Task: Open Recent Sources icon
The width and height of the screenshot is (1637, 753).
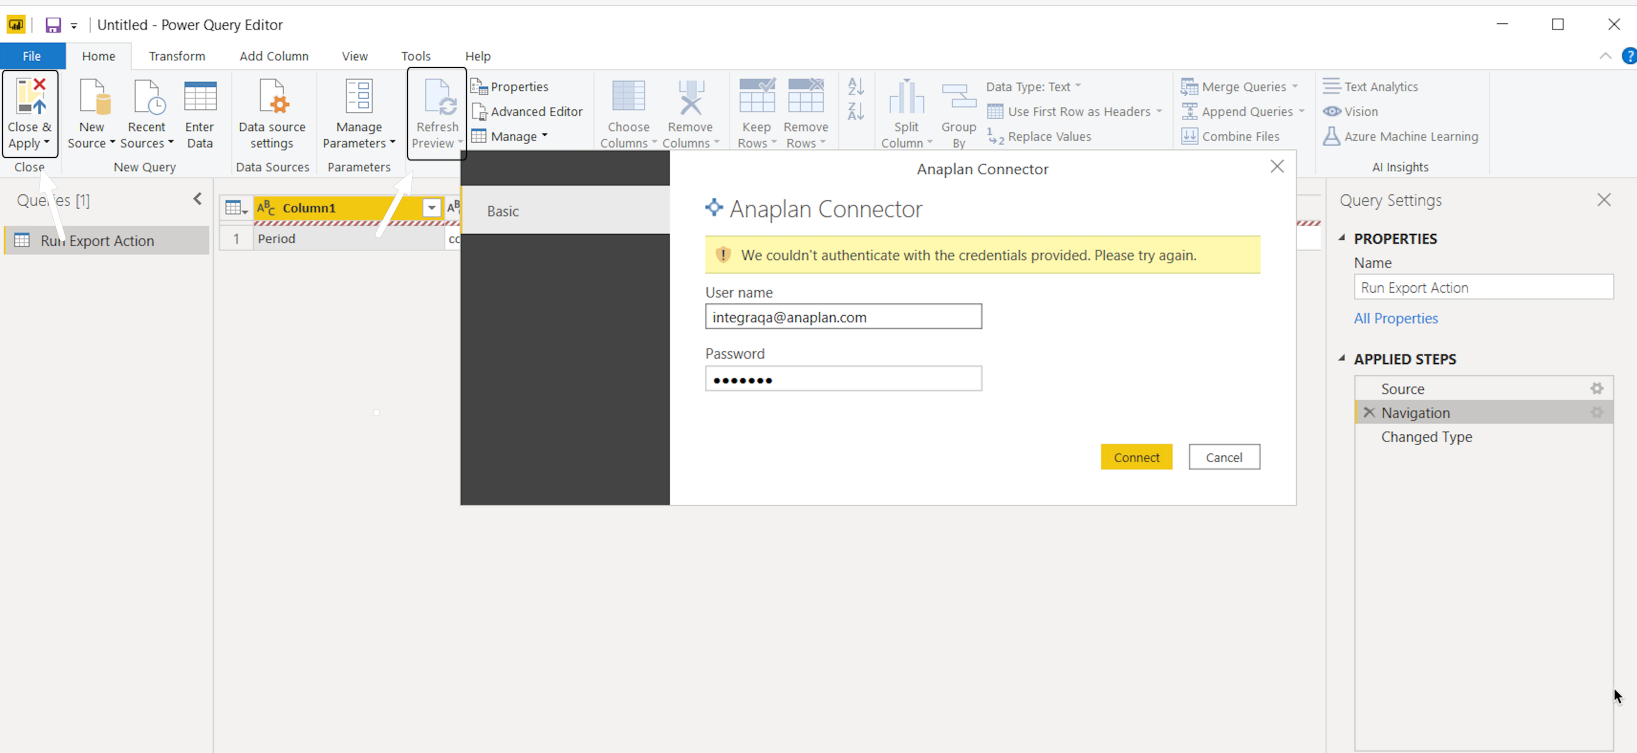Action: 148,98
